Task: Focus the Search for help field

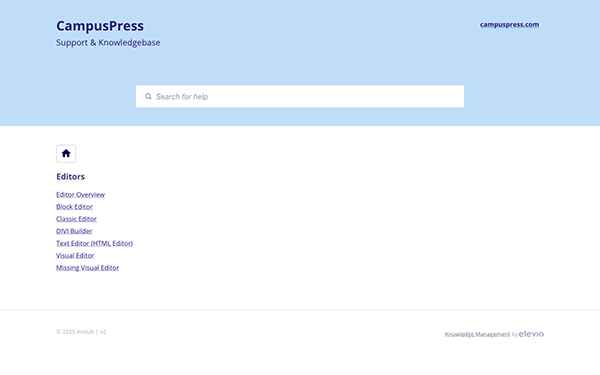Action: [x=300, y=96]
